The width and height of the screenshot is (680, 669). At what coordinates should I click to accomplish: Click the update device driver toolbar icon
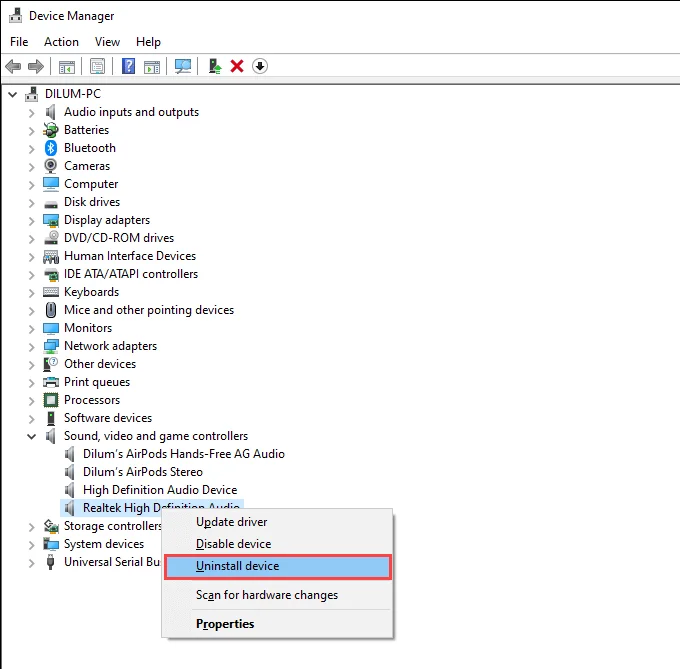click(215, 66)
